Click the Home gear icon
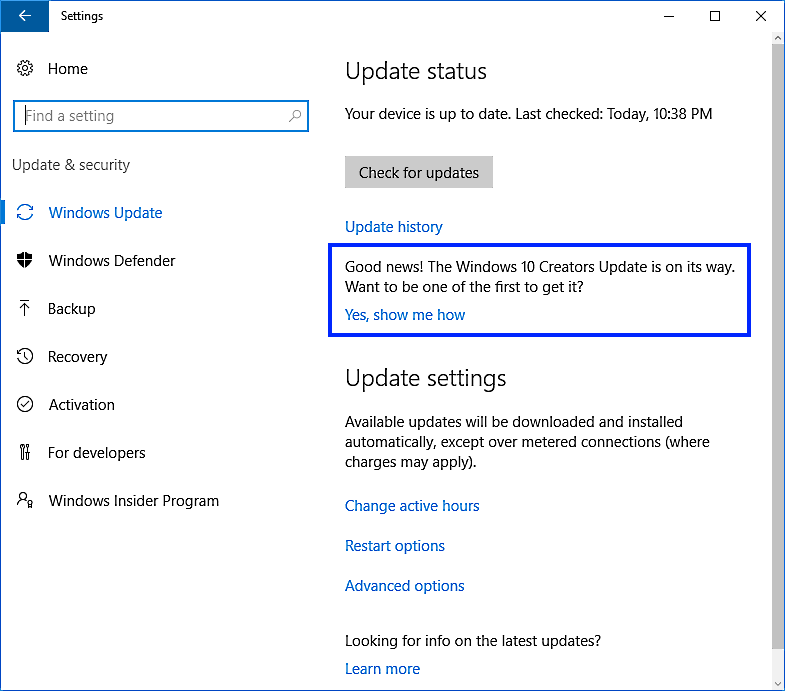The height and width of the screenshot is (691, 785). [25, 69]
